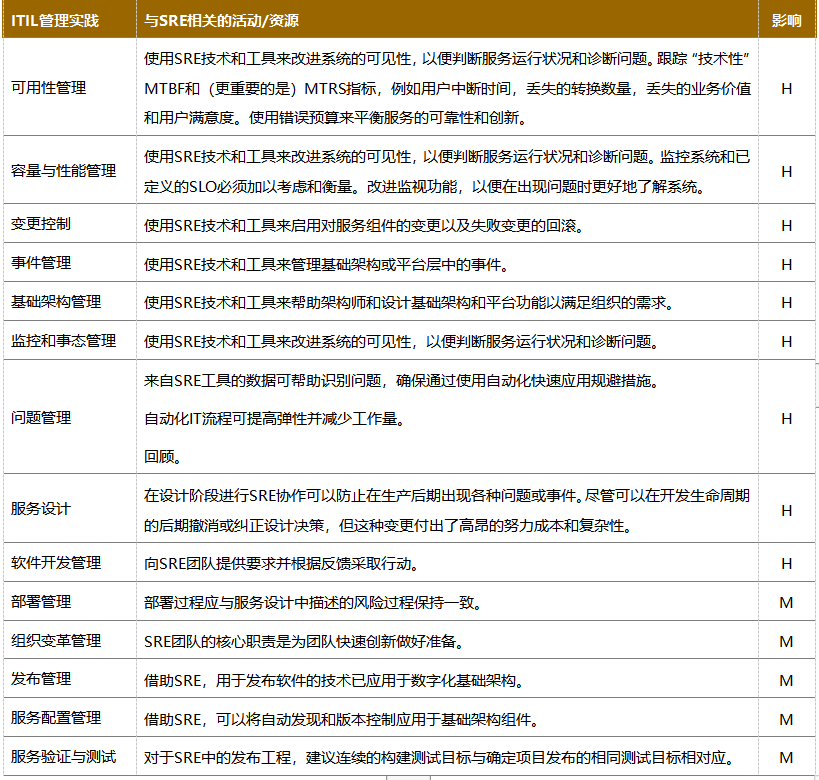This screenshot has height=780, width=819.
Task: Click the 变更控制 cell
Action: pos(41,224)
